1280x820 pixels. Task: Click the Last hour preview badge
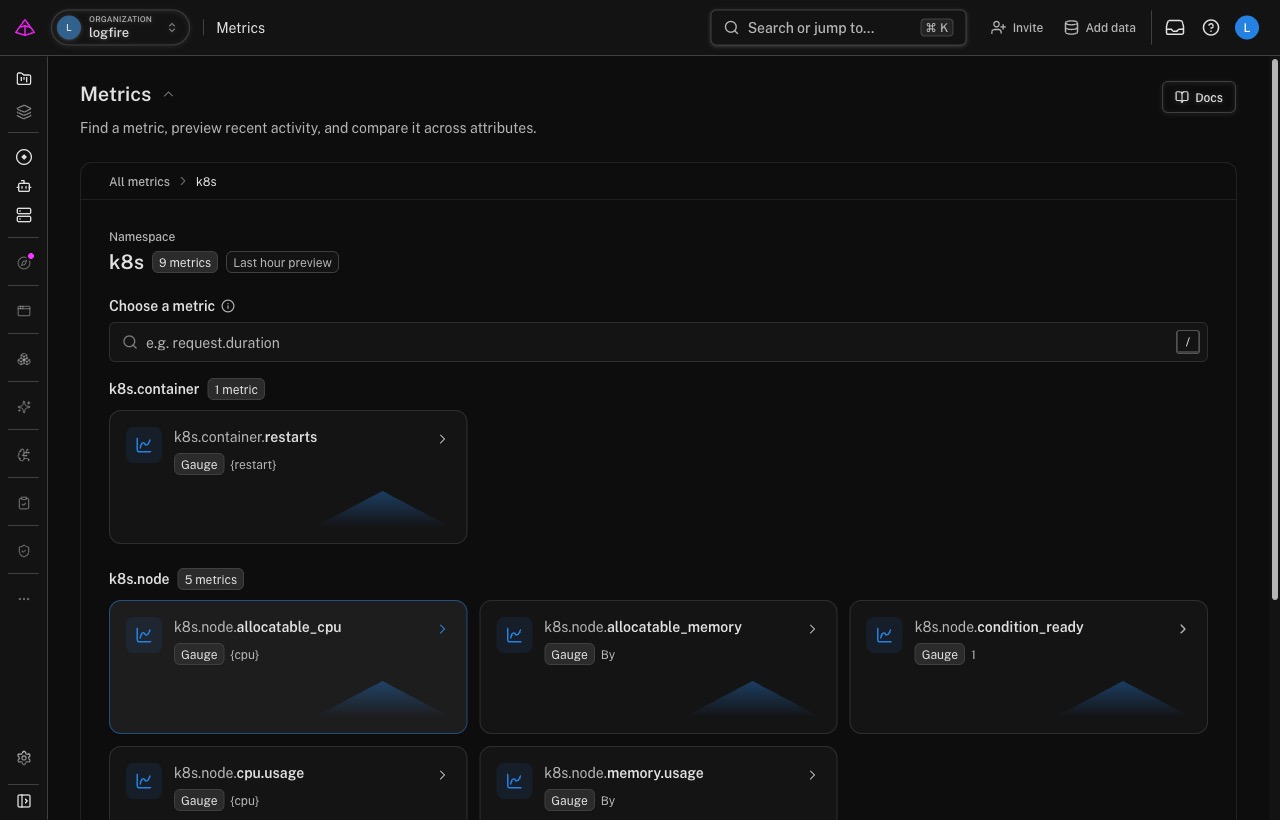pos(282,262)
